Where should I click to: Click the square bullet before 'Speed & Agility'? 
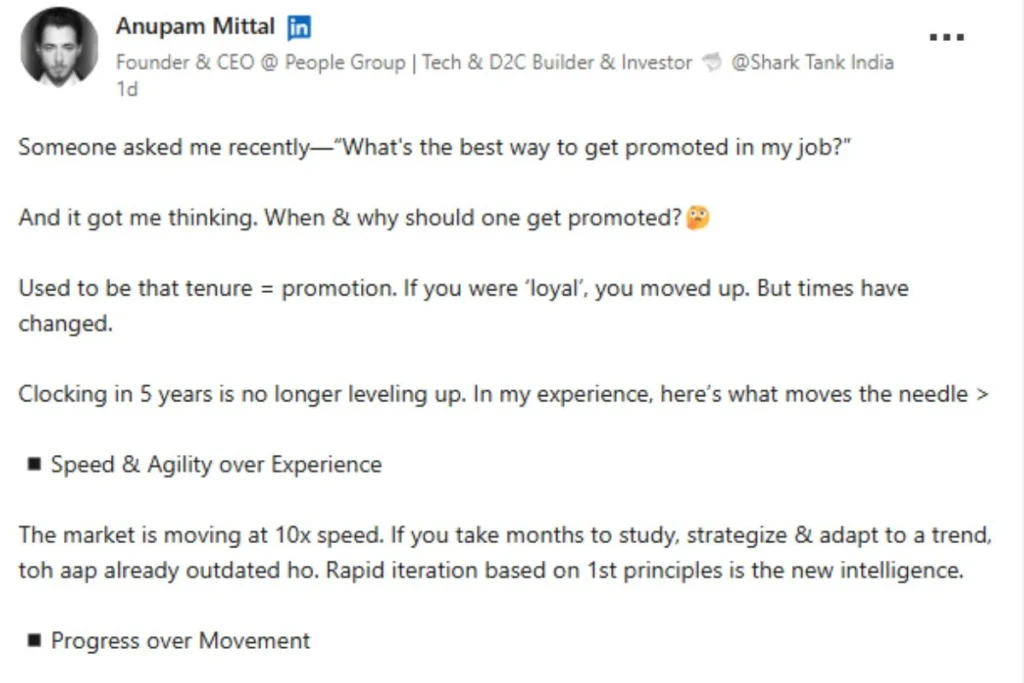34,464
